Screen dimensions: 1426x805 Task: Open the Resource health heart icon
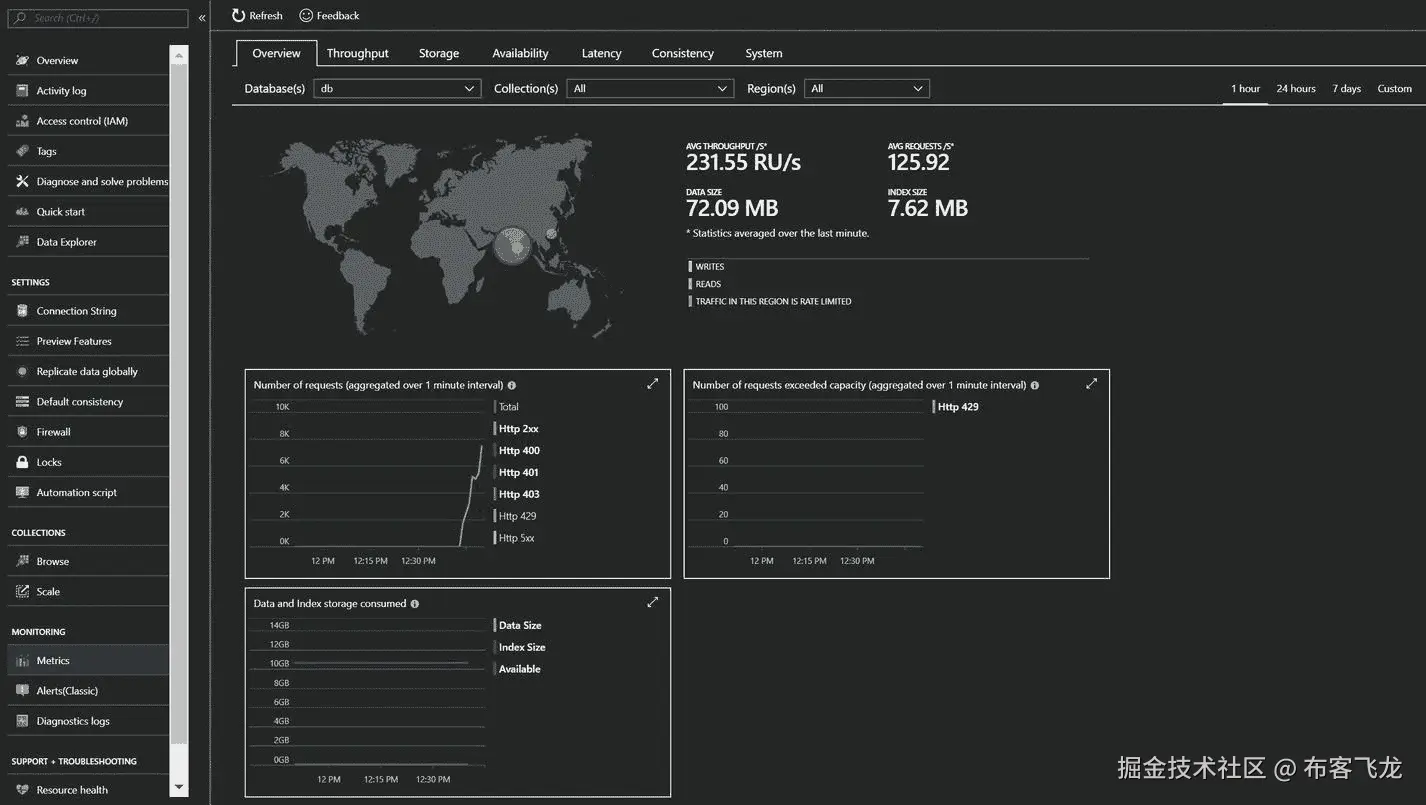[22, 790]
